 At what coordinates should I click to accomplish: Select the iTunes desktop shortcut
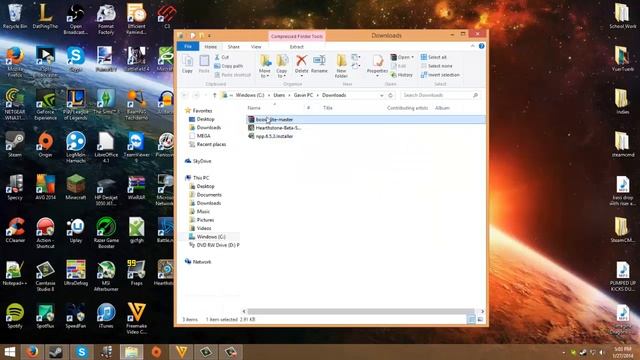click(x=106, y=316)
